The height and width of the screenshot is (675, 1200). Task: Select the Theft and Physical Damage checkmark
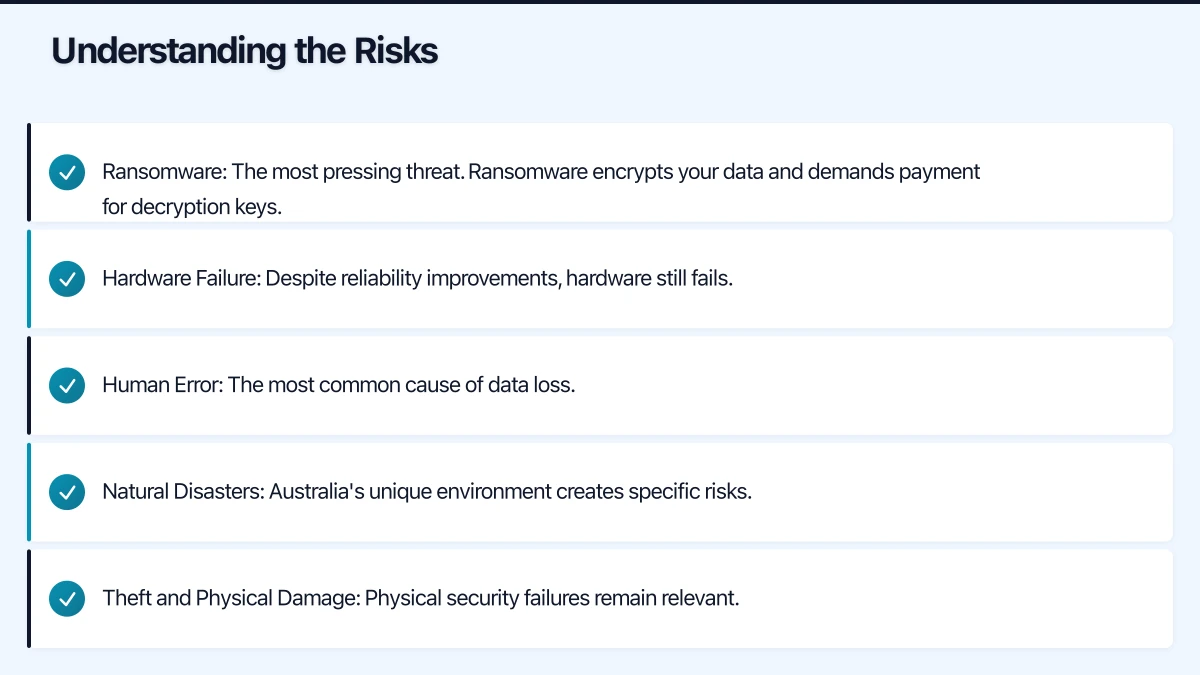pos(67,599)
